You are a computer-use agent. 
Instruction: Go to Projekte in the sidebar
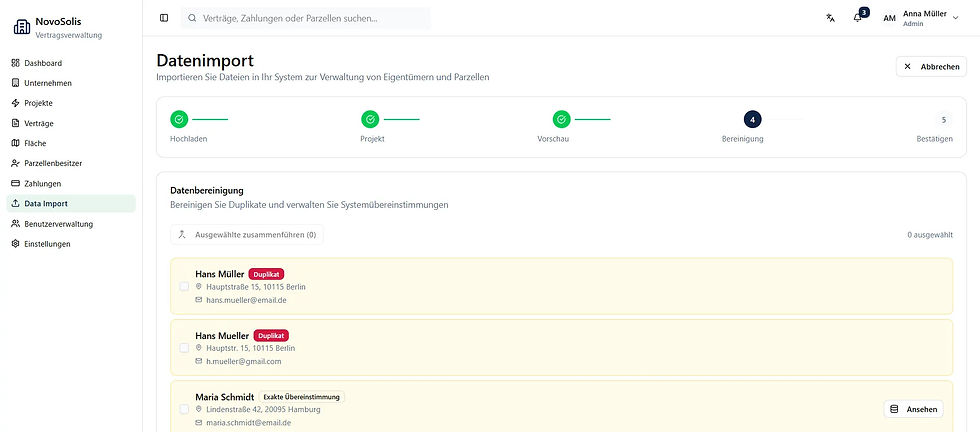point(71,103)
